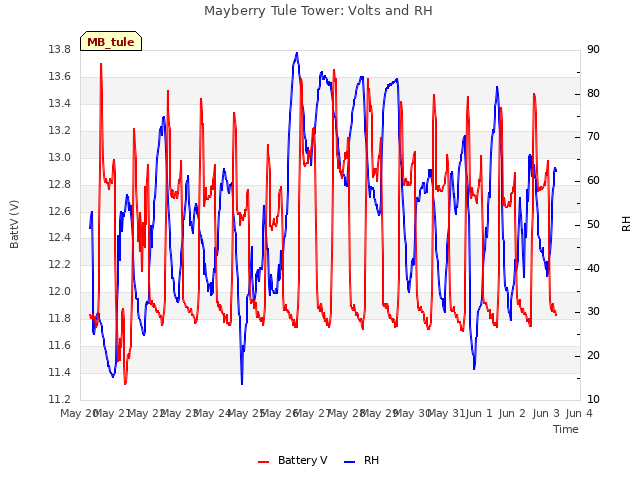Click the 50 right axis tick
The height and width of the screenshot is (480, 640).
[x=593, y=225]
